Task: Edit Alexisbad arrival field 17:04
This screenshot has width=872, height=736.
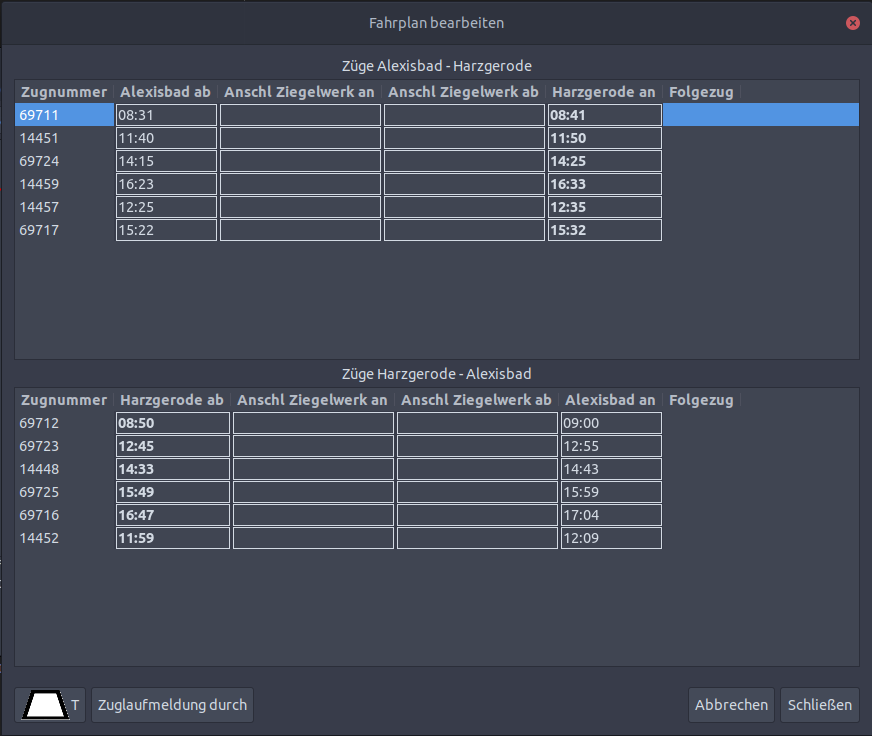Action: (611, 515)
